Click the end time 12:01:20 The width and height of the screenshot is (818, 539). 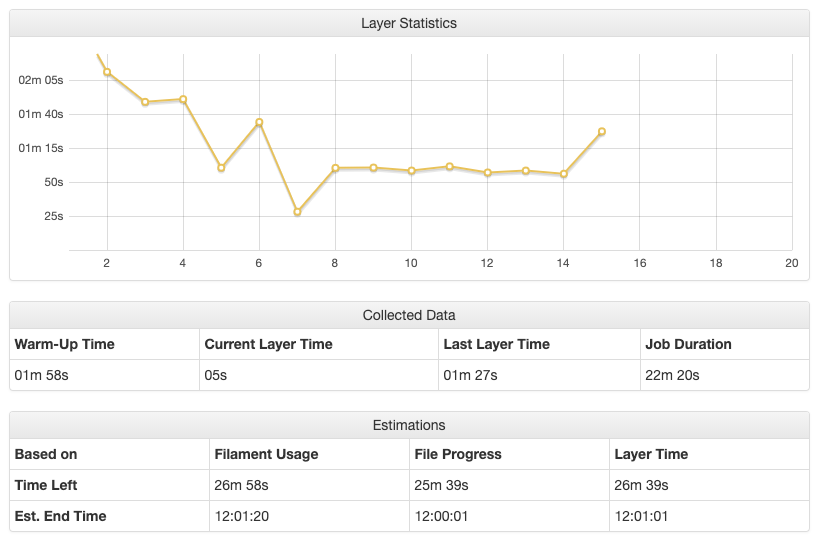242,517
